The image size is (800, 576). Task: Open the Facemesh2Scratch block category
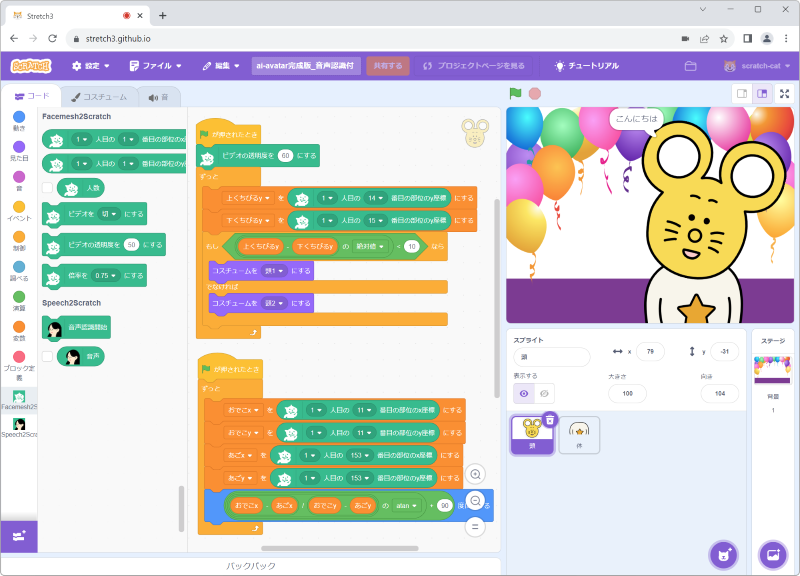[x=18, y=399]
